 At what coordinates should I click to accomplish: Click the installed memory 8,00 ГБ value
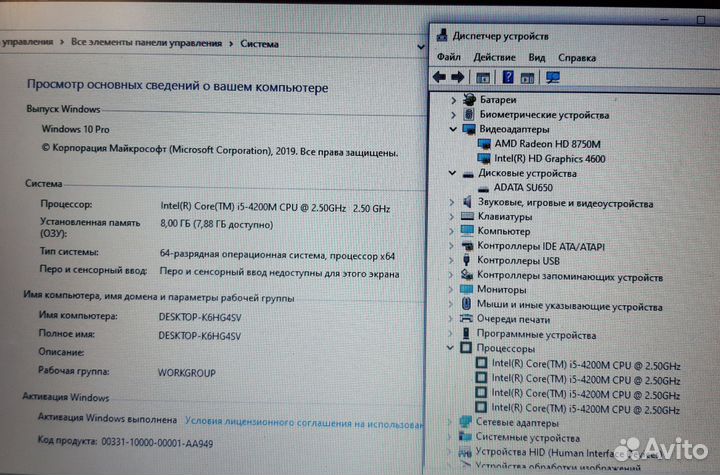216,224
